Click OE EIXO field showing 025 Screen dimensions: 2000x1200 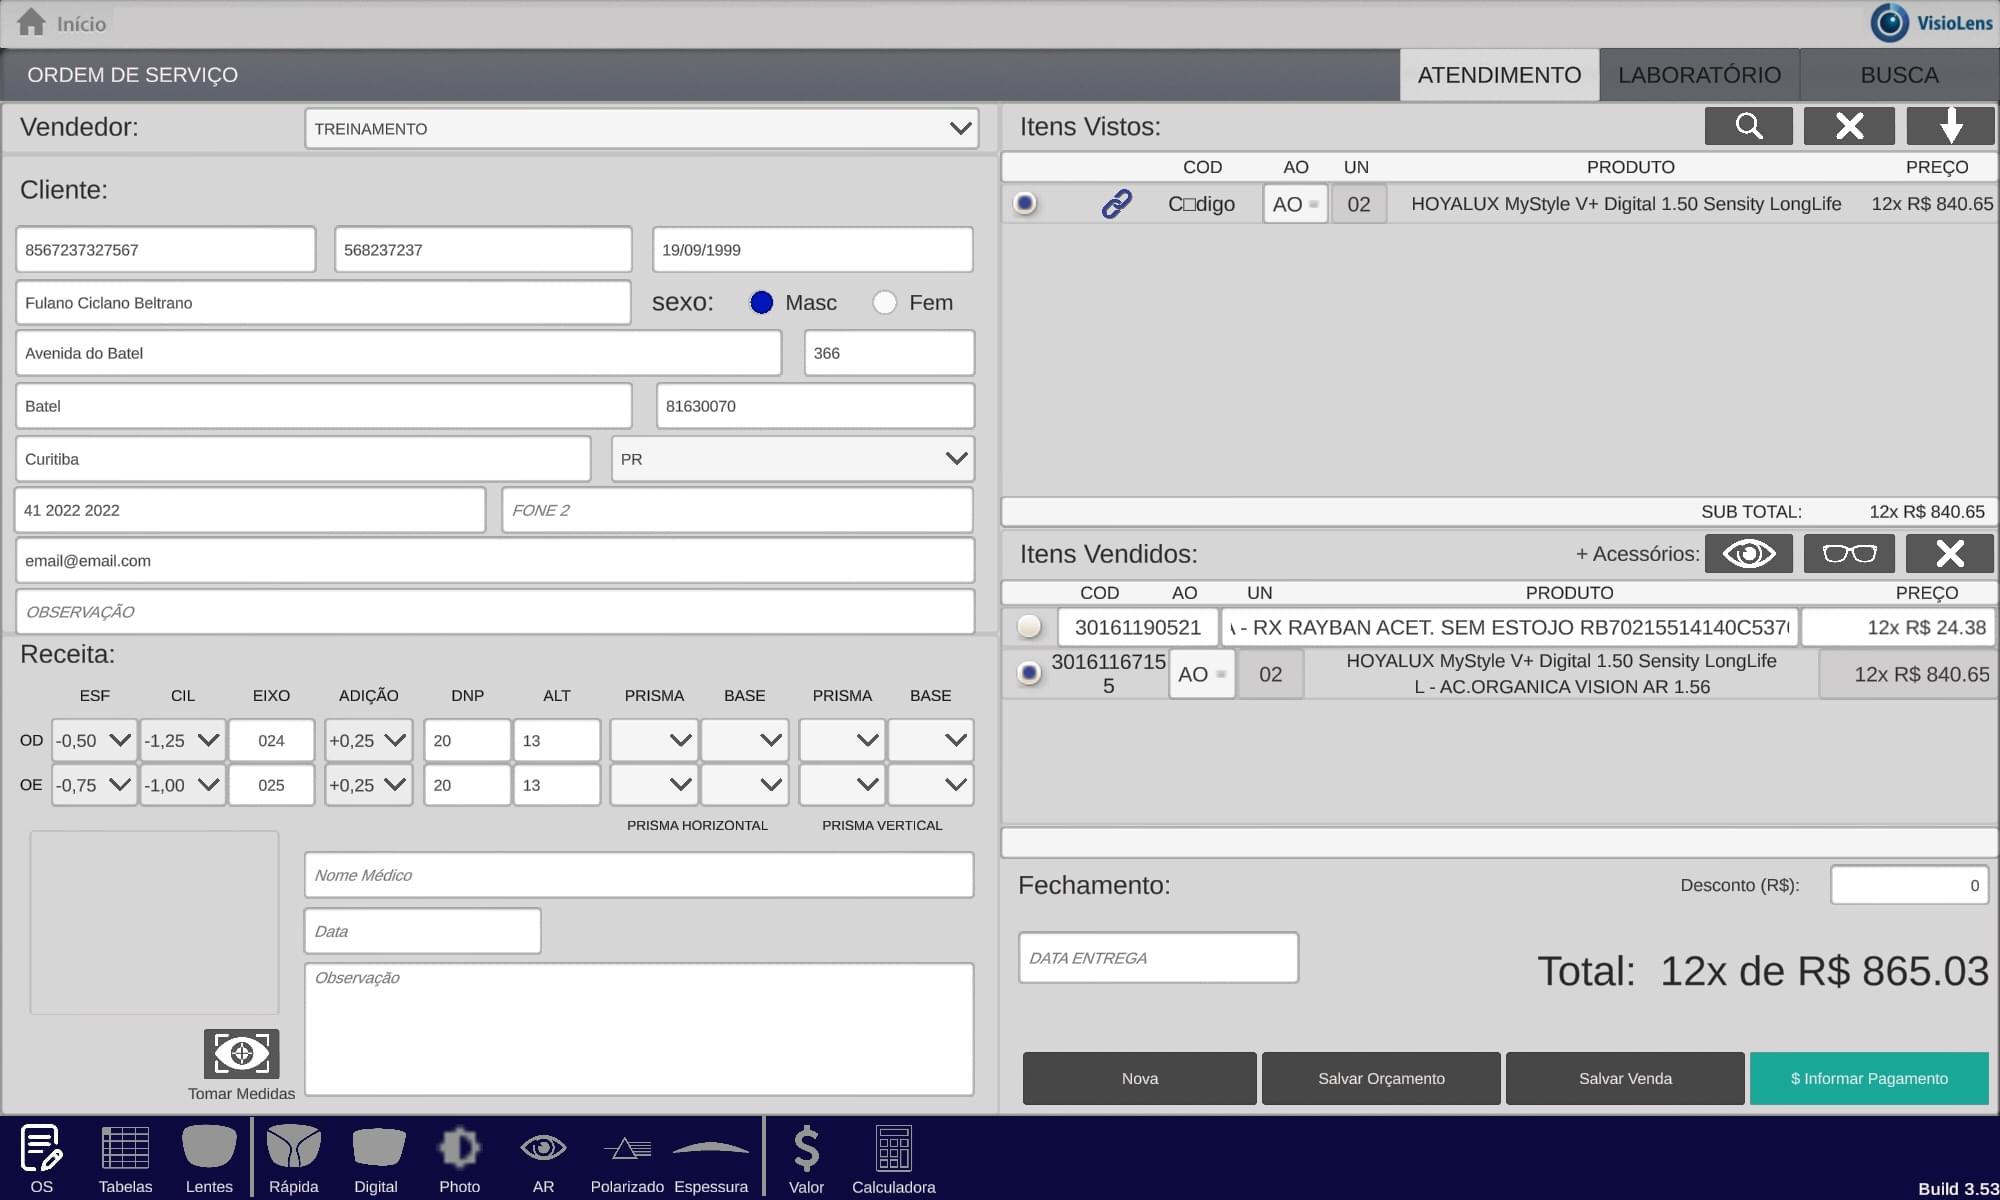271,785
